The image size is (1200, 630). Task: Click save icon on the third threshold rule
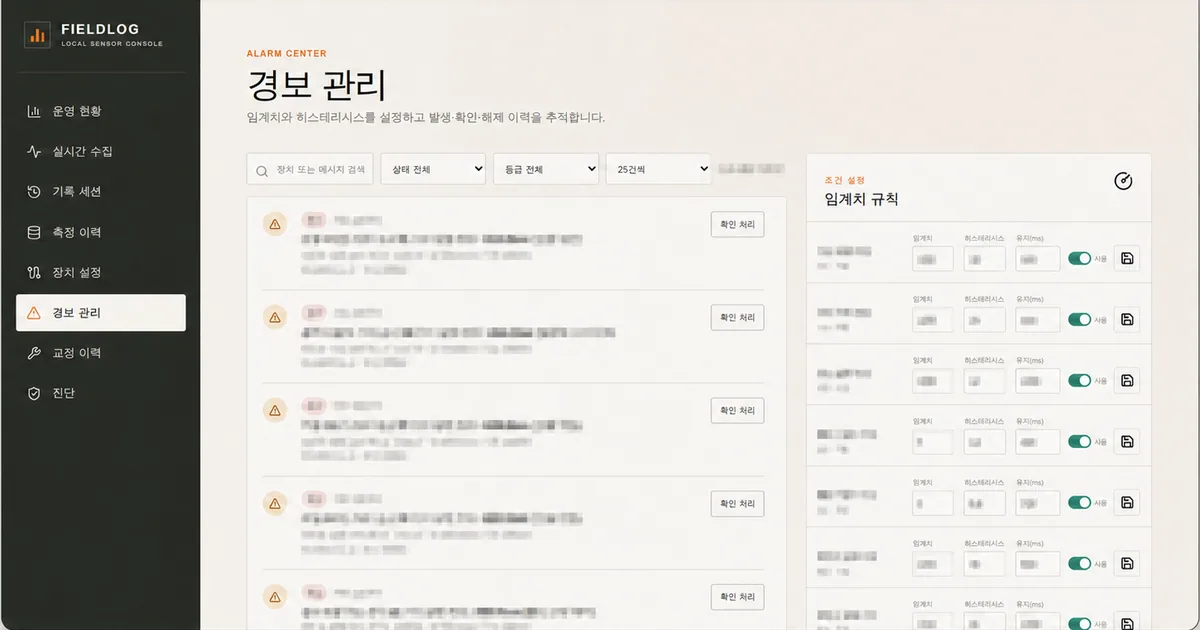1127,381
